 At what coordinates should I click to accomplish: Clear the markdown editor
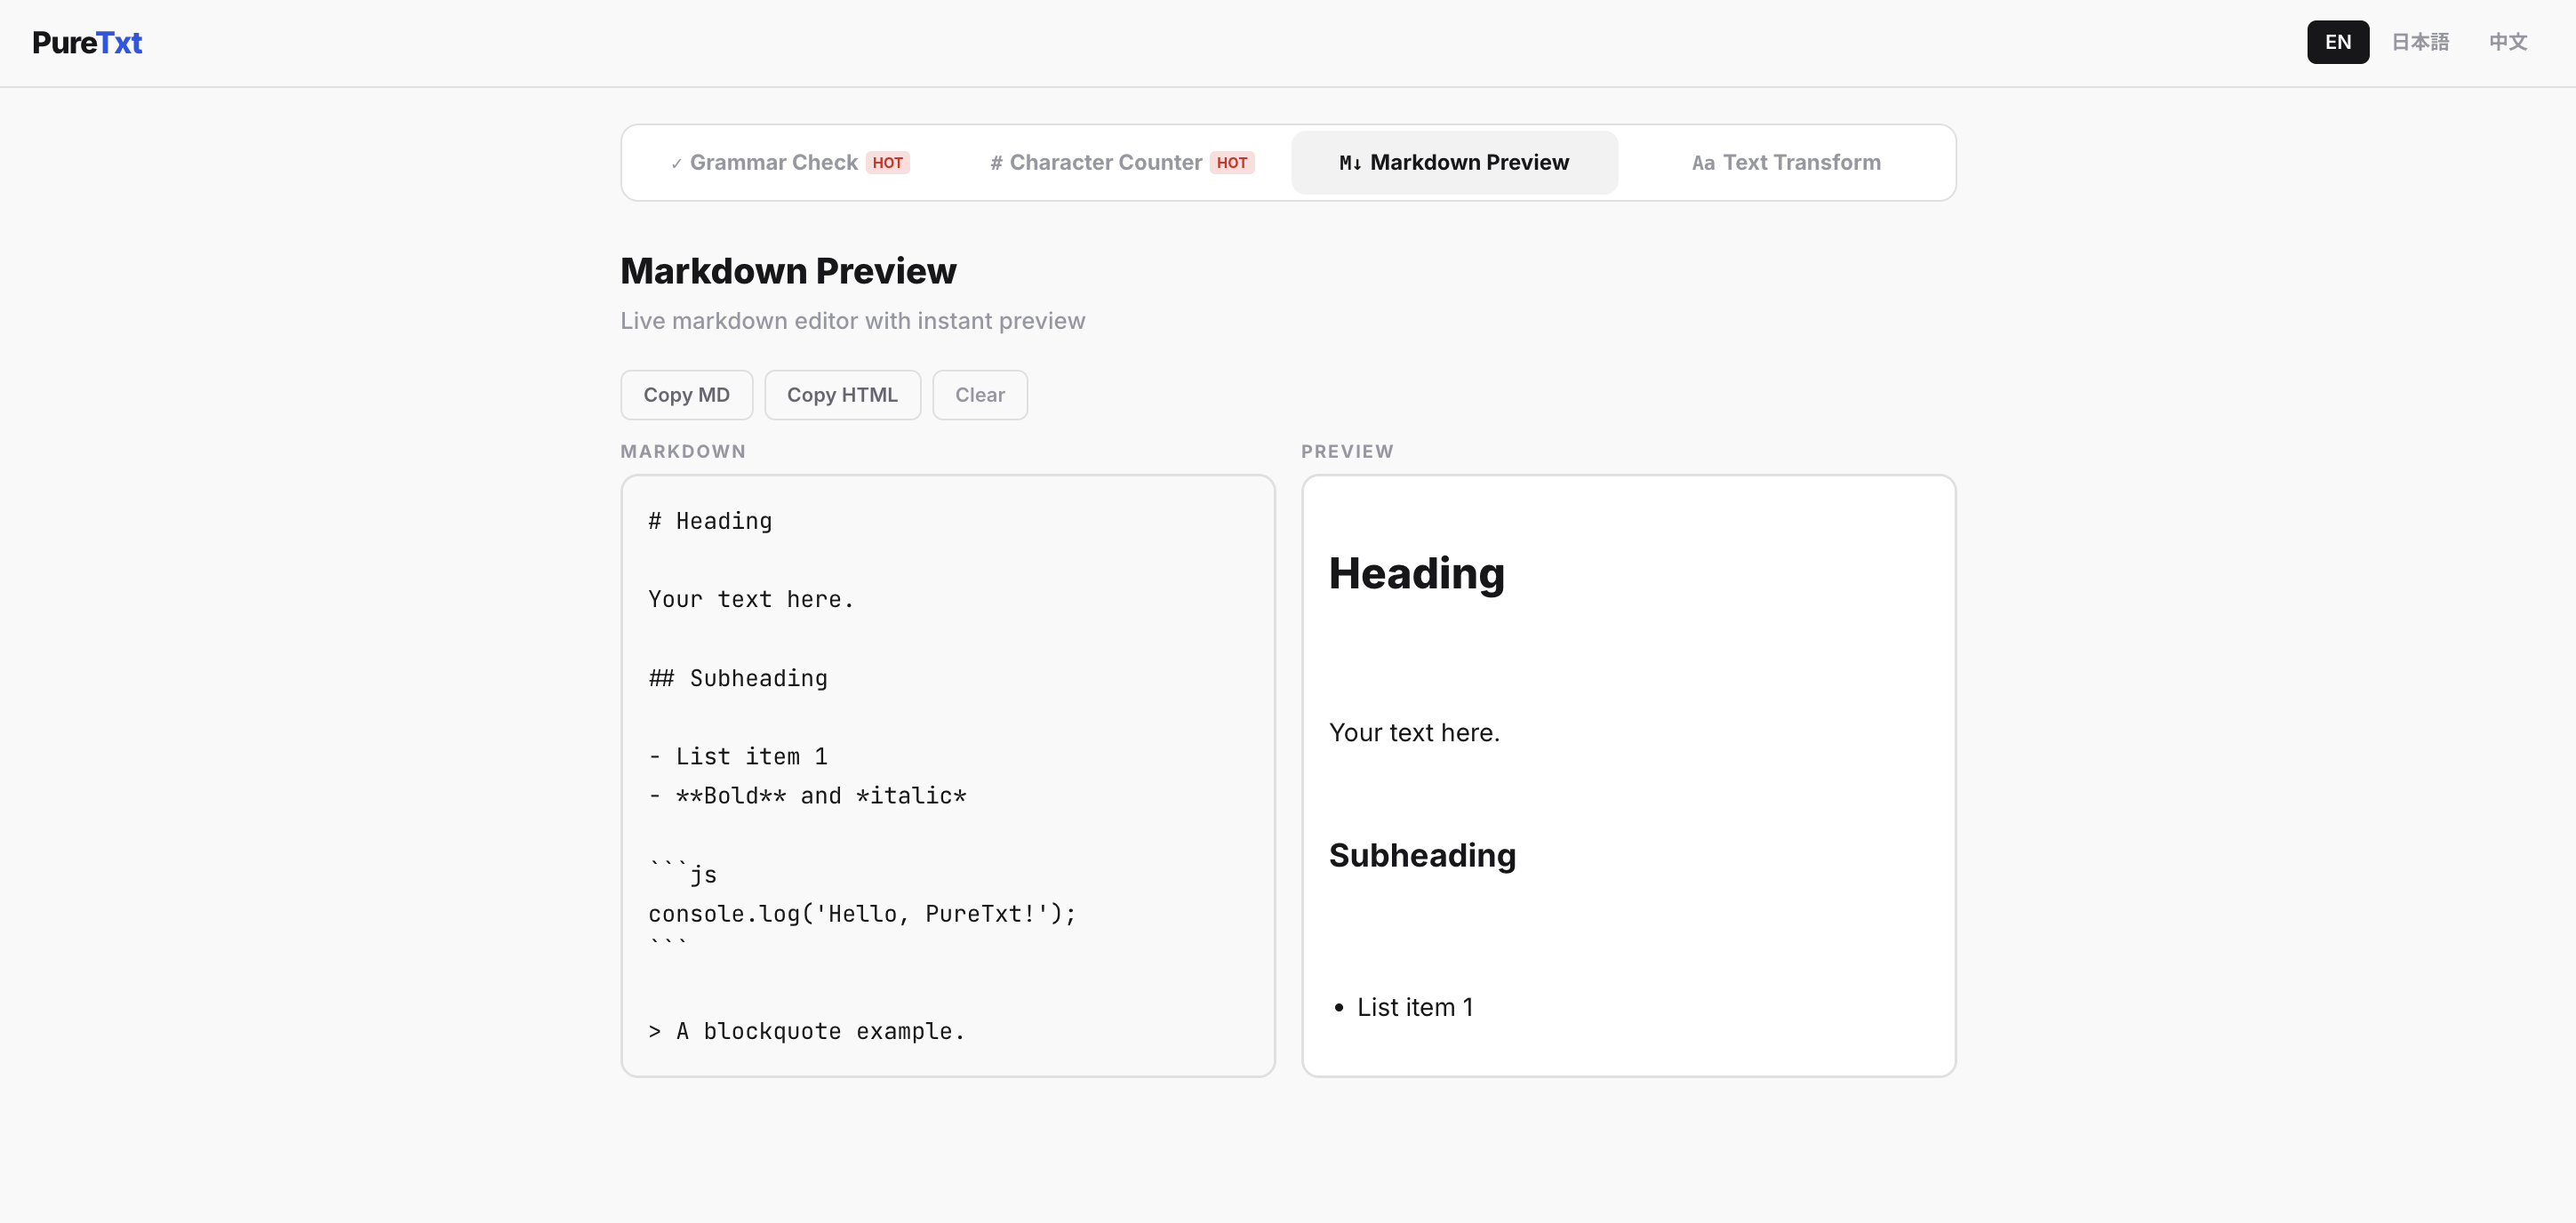979,395
